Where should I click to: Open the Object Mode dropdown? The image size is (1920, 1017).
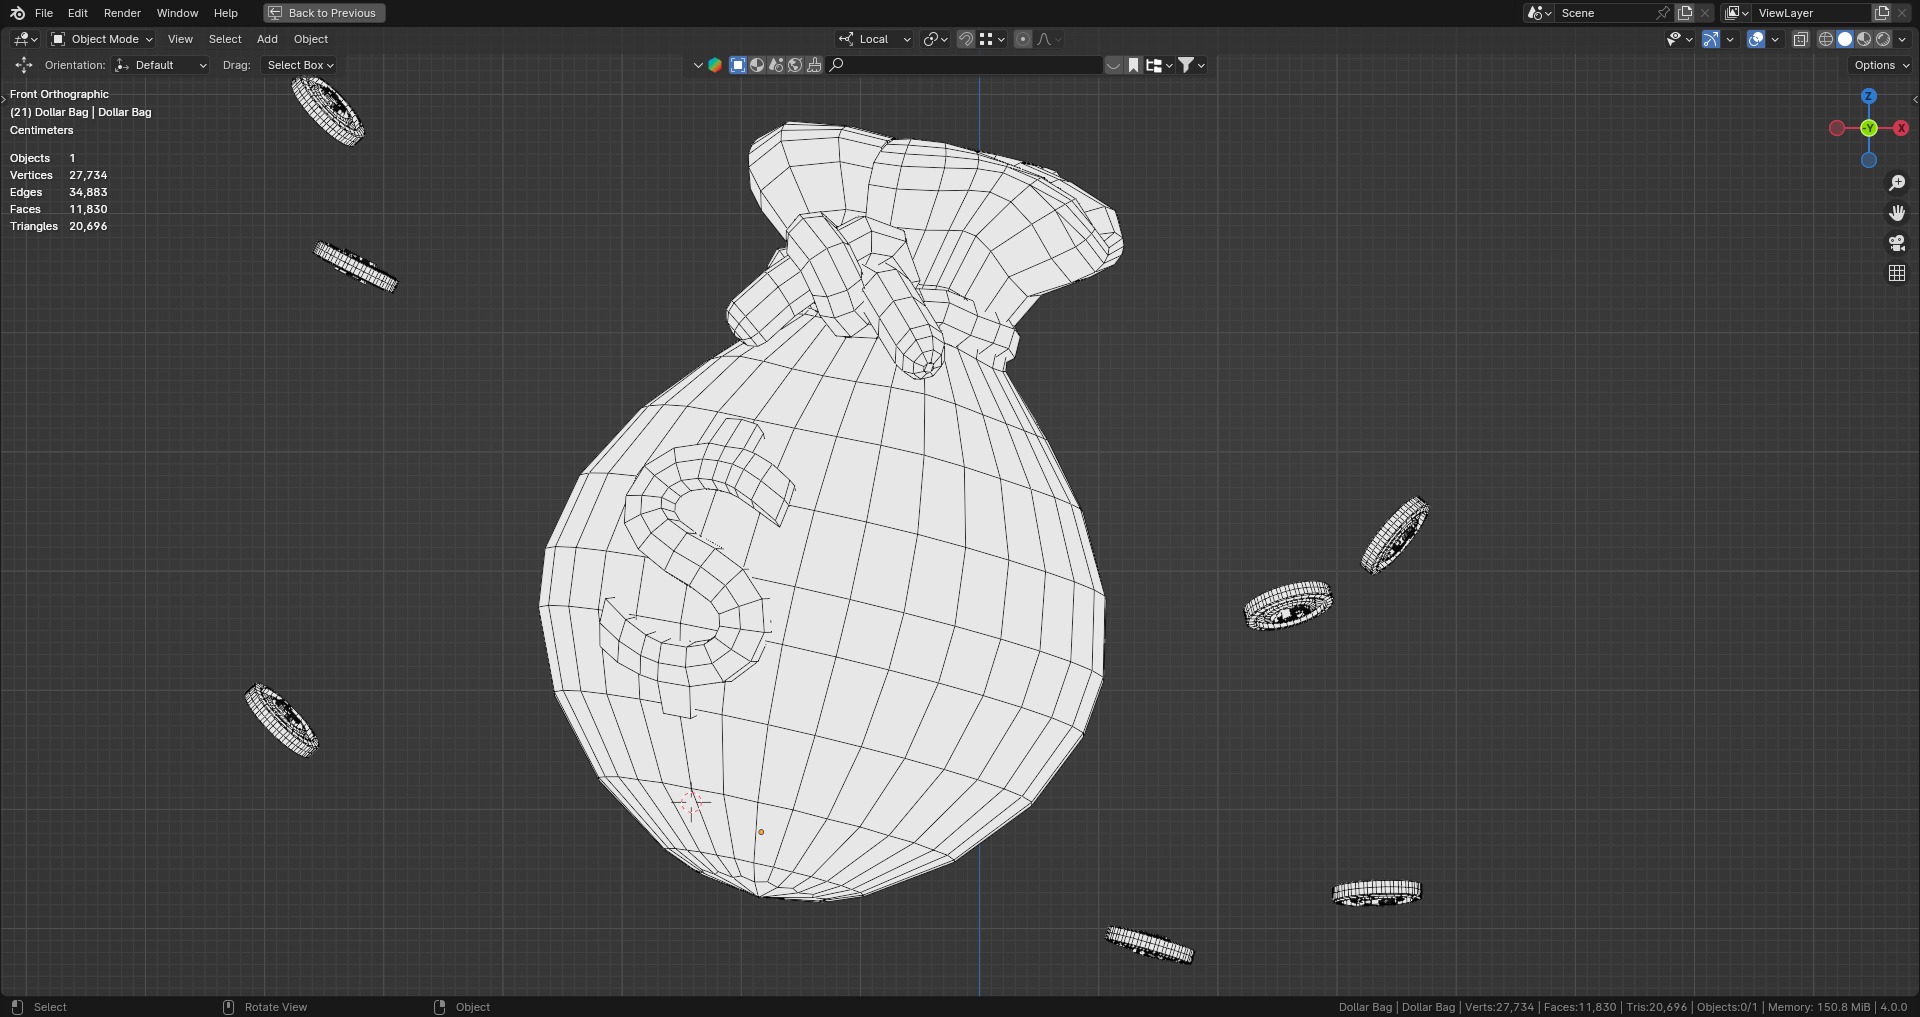click(x=102, y=39)
